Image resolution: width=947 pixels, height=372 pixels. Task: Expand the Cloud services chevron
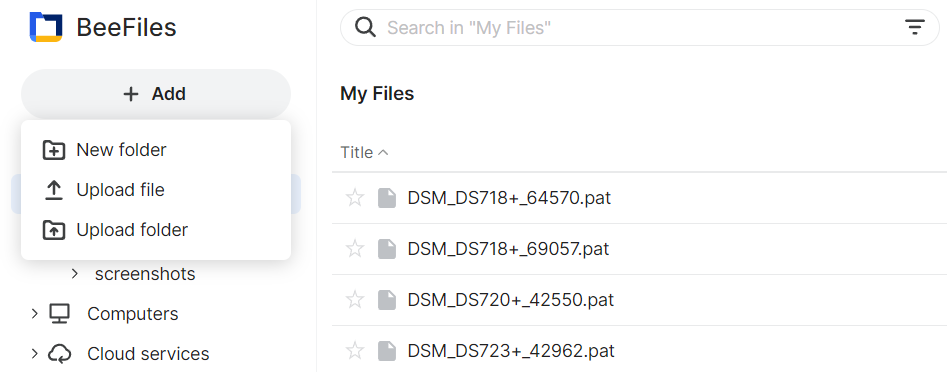34,353
